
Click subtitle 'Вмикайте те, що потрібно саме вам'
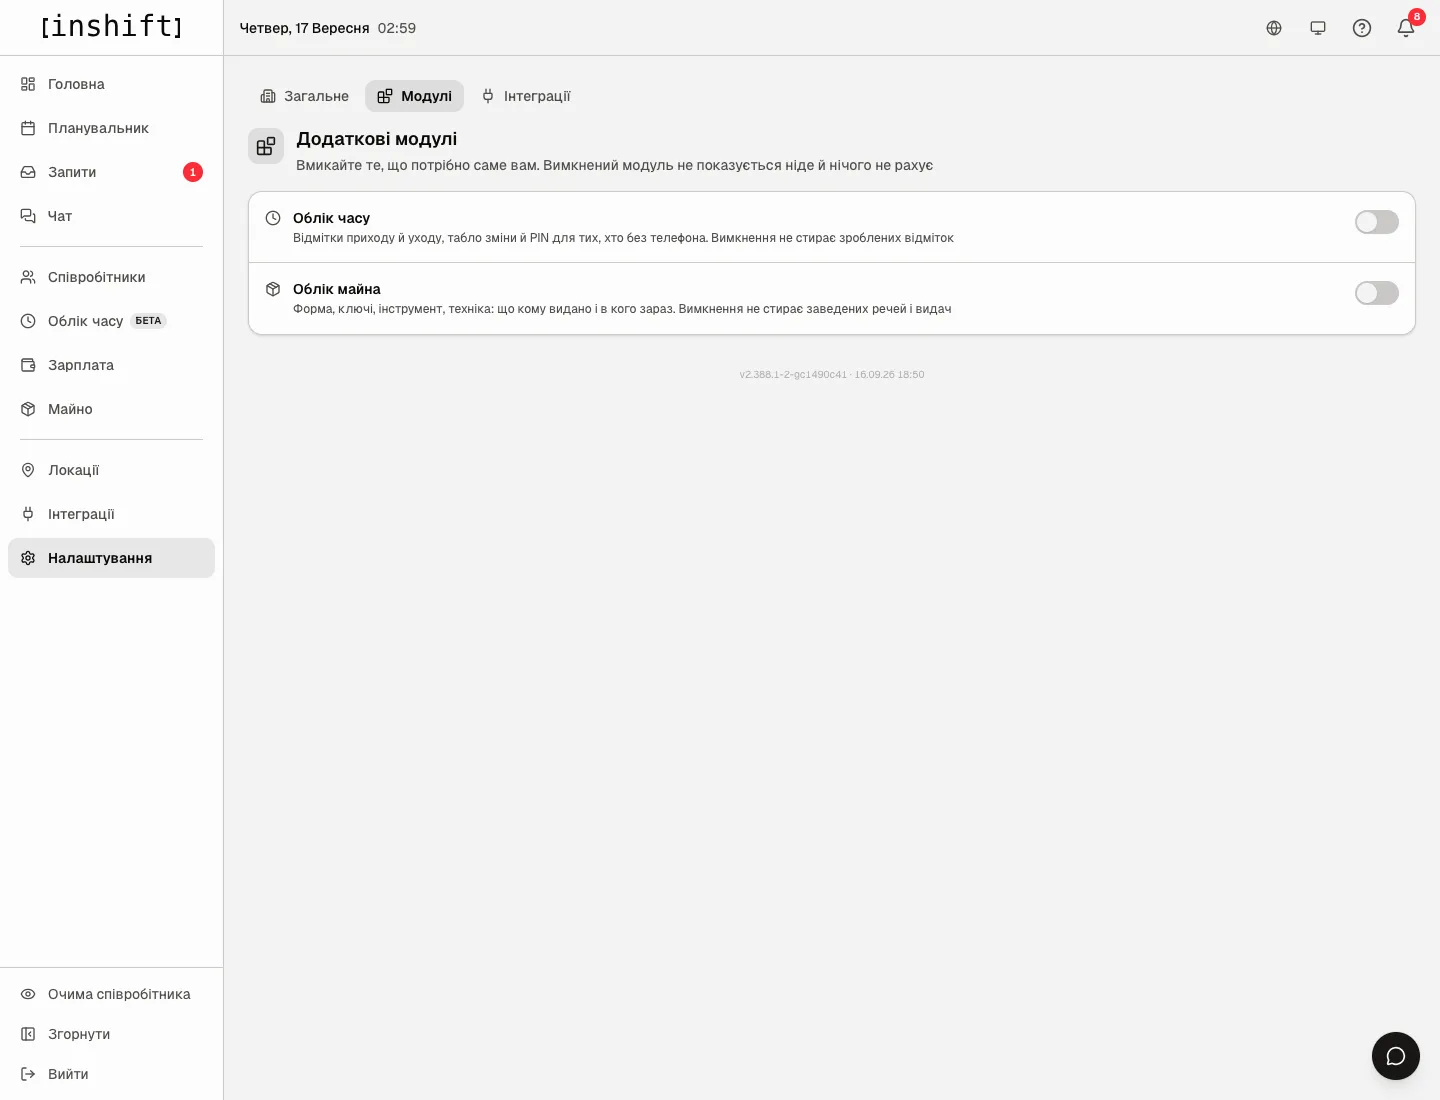coord(615,165)
